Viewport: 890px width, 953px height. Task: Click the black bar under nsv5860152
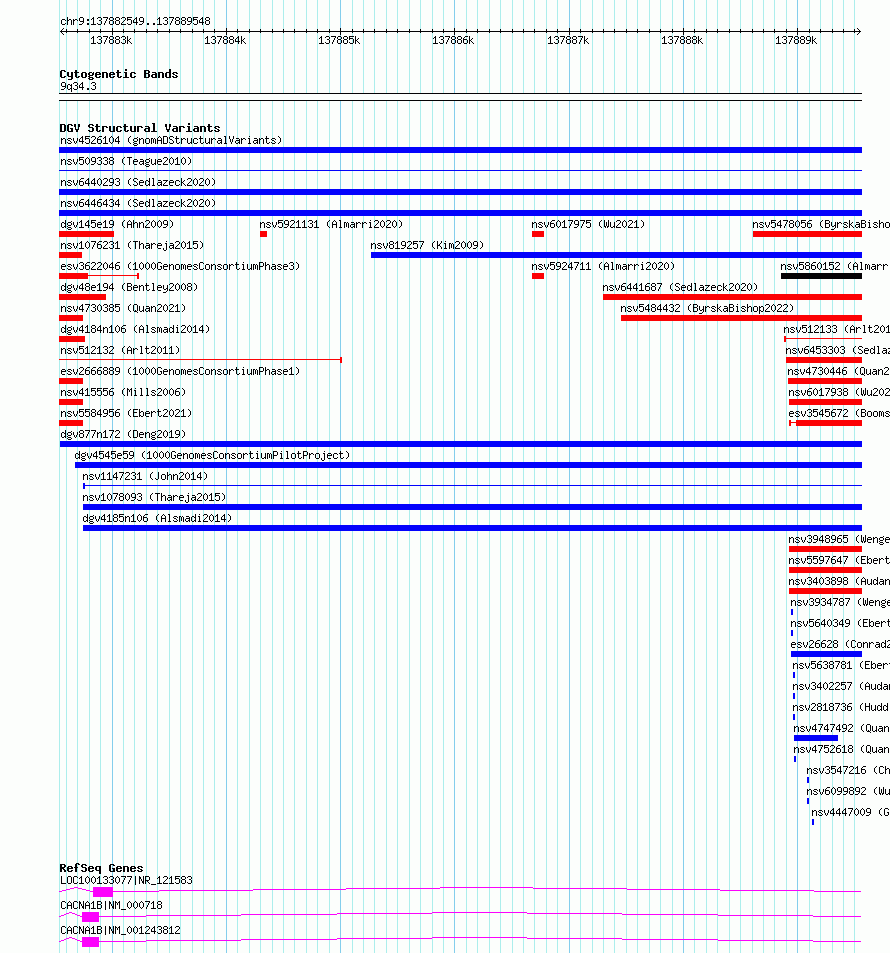pyautogui.click(x=821, y=276)
